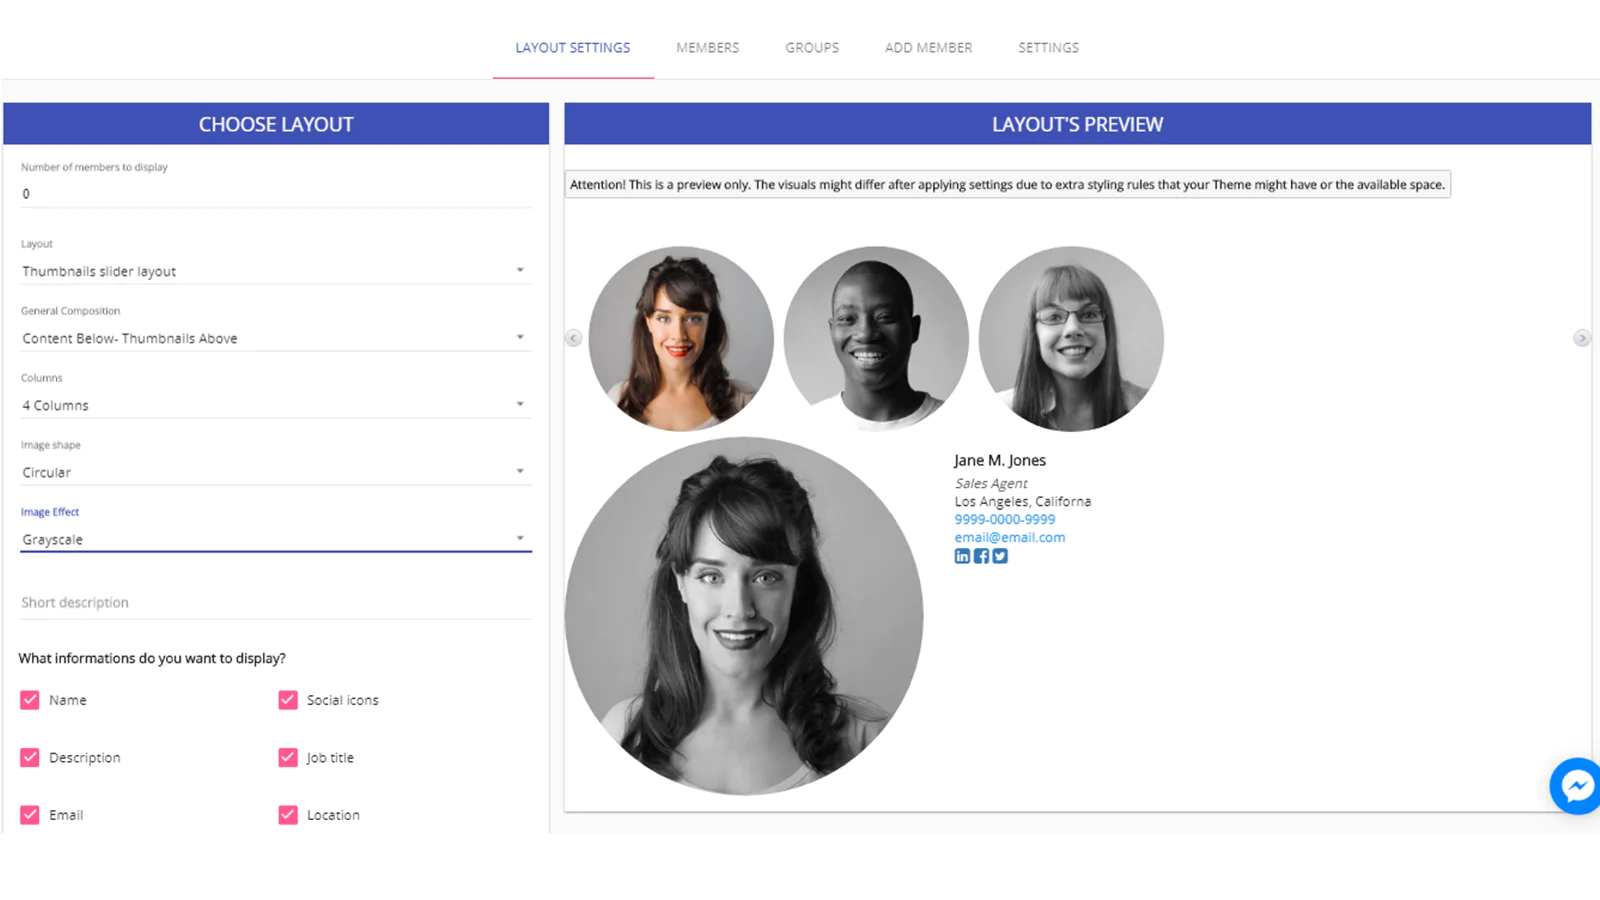
Task: Uncheck the Name checkbox
Action: [x=30, y=700]
